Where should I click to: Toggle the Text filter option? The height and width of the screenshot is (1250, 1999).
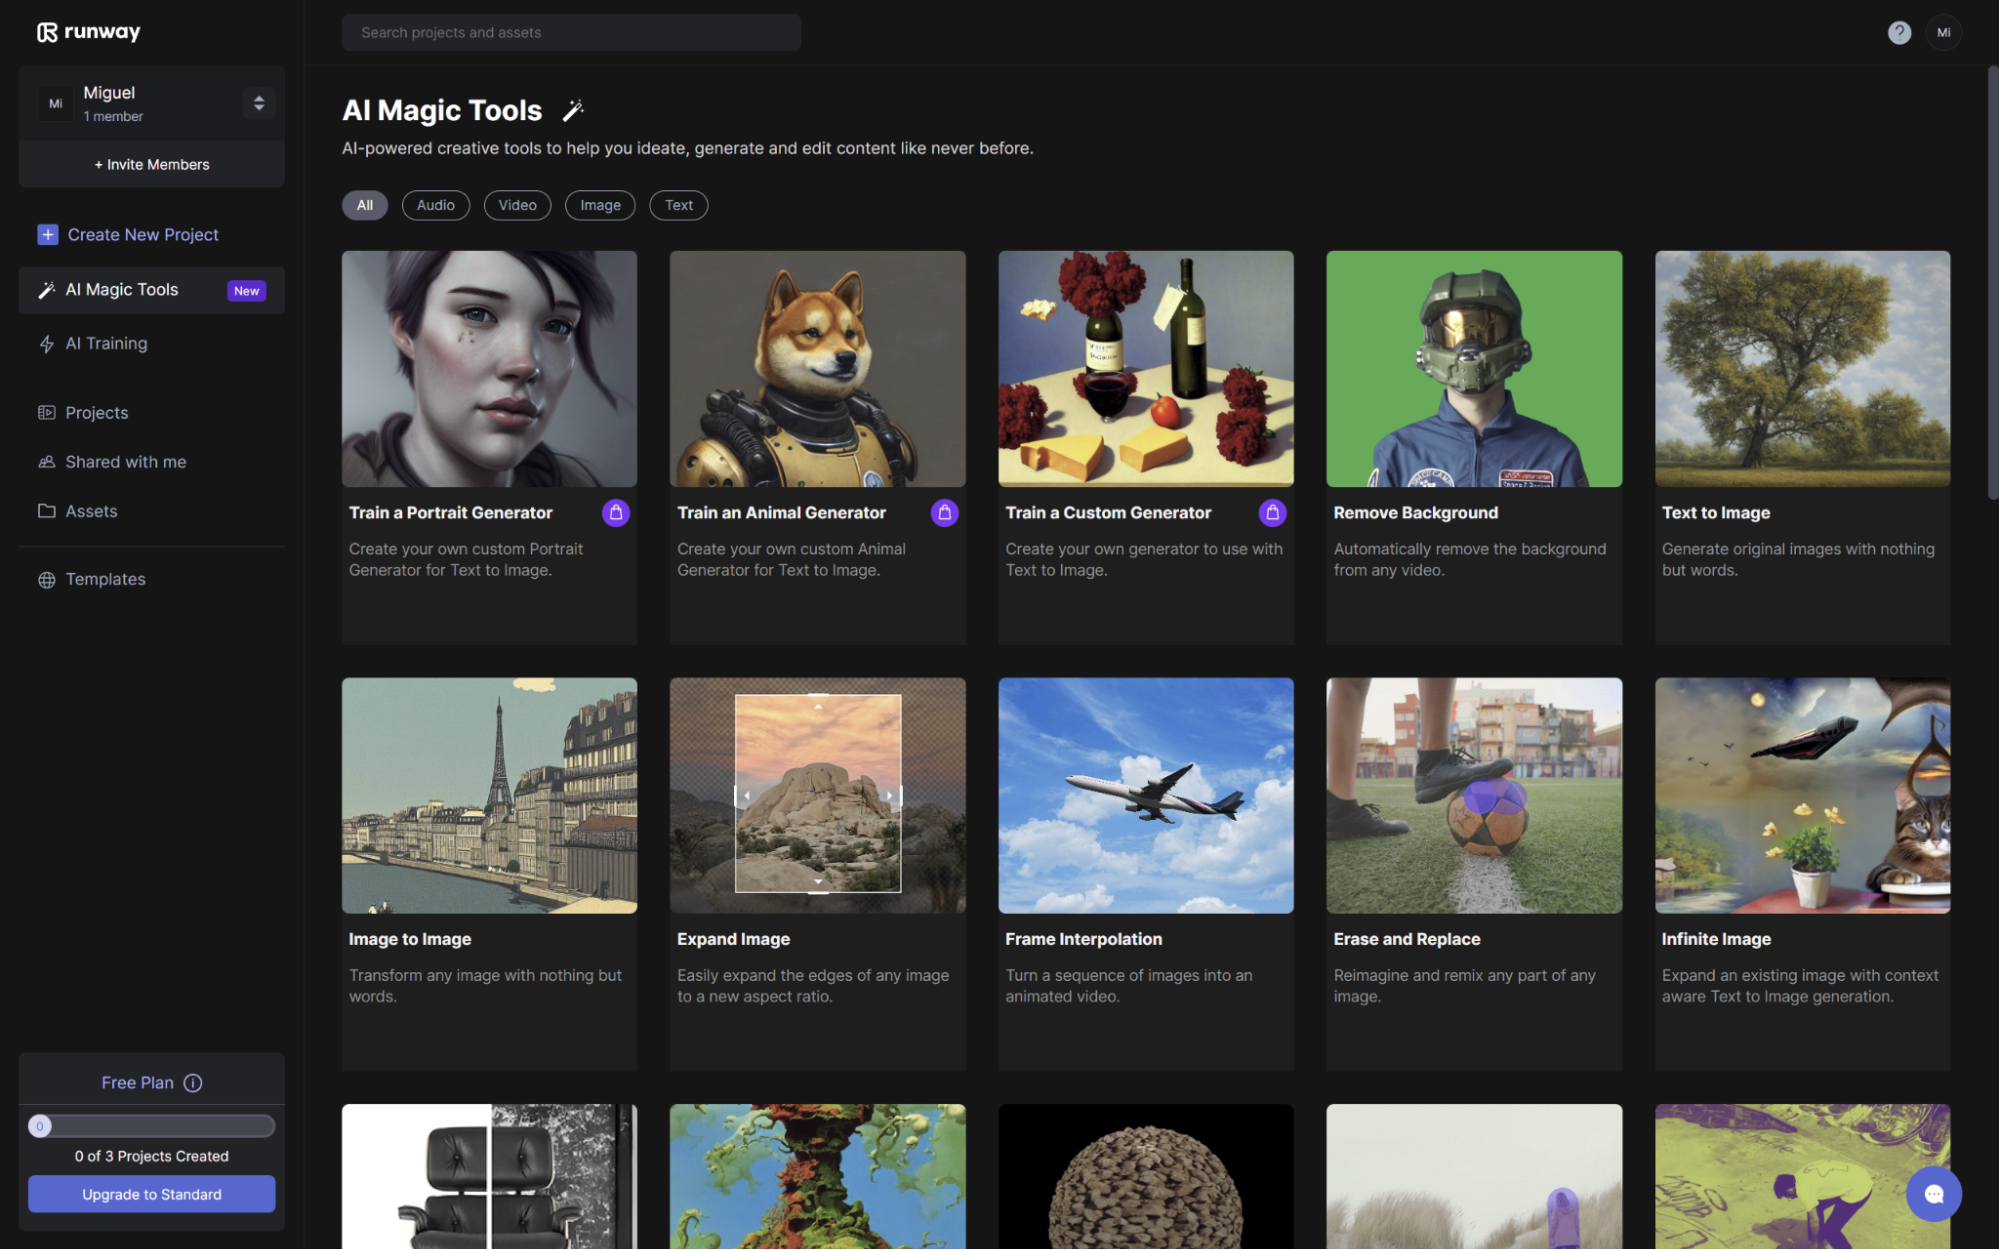click(x=678, y=204)
